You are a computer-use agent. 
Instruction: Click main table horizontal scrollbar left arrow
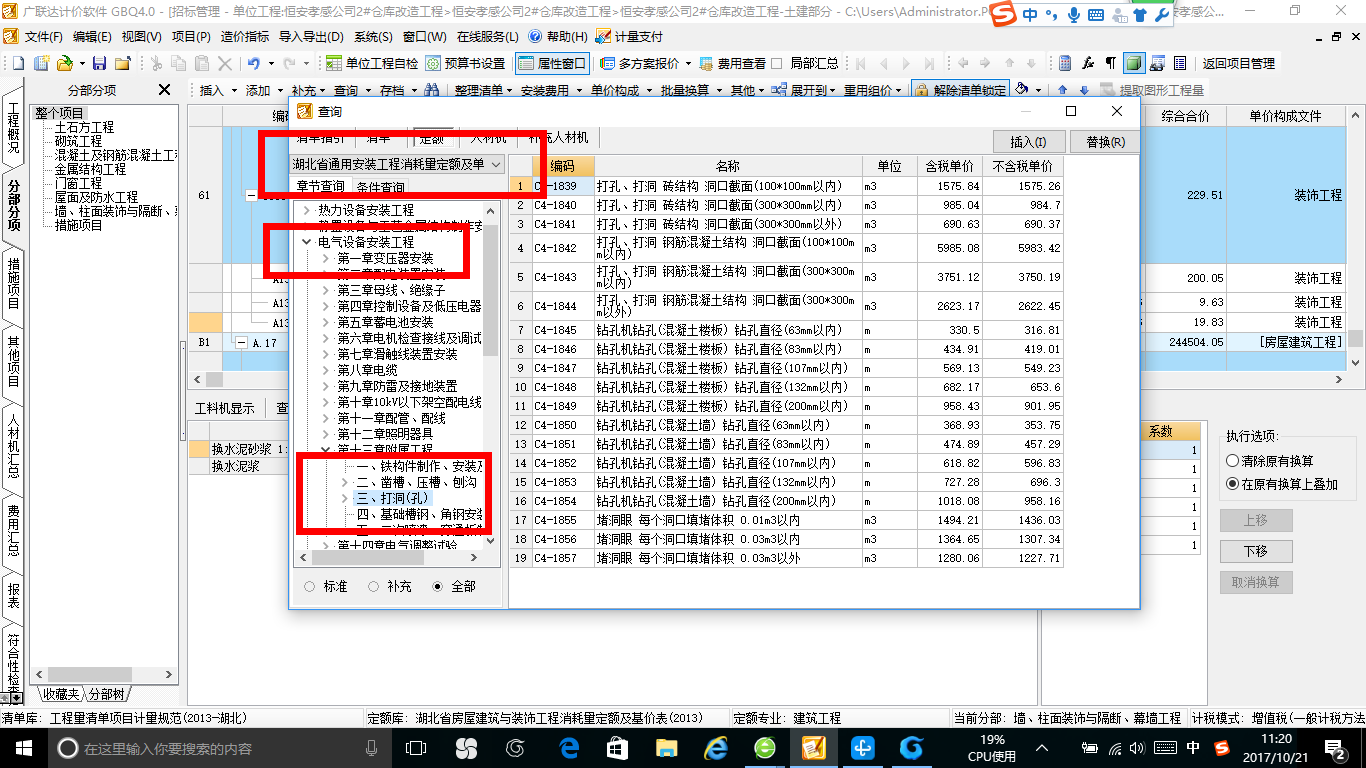(x=196, y=380)
